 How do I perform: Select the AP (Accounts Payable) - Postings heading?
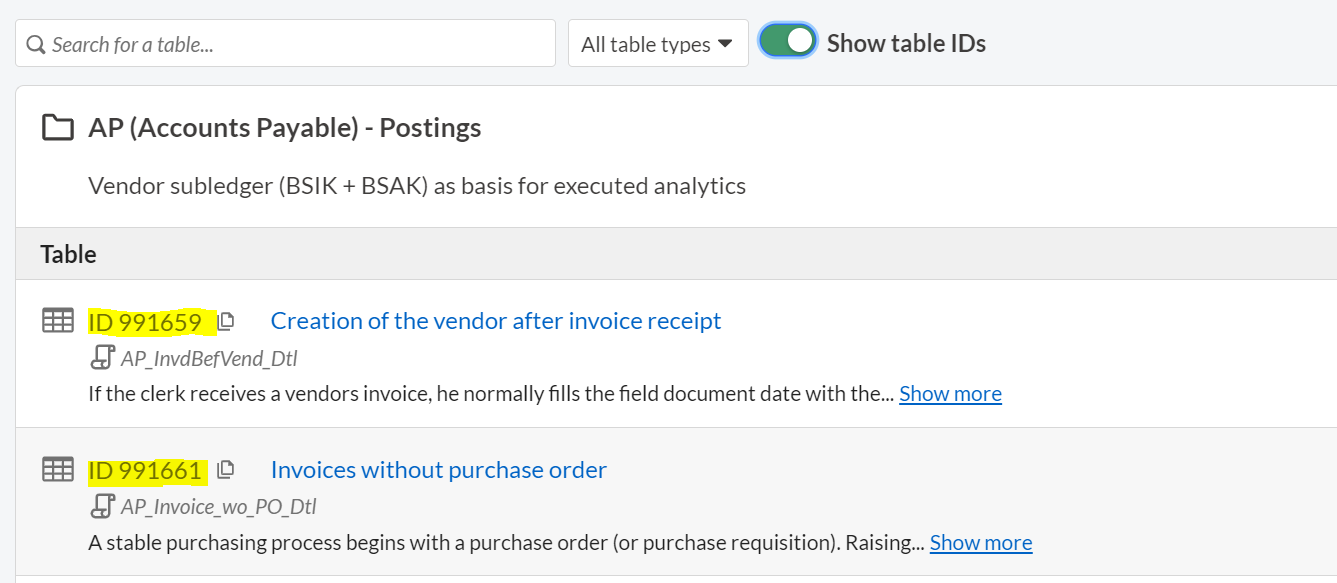[284, 128]
